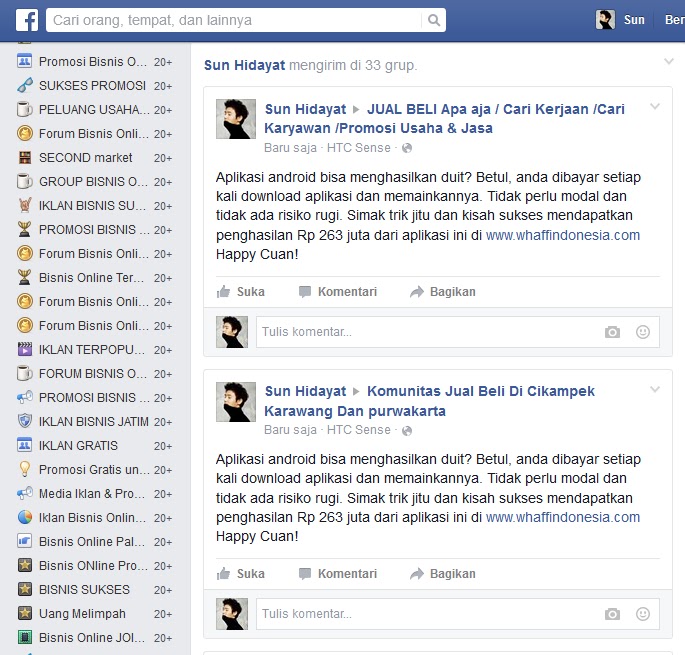Screen dimensions: 685x655
Task: Open PELUANG USAHA group mug icon
Action: (x=24, y=109)
